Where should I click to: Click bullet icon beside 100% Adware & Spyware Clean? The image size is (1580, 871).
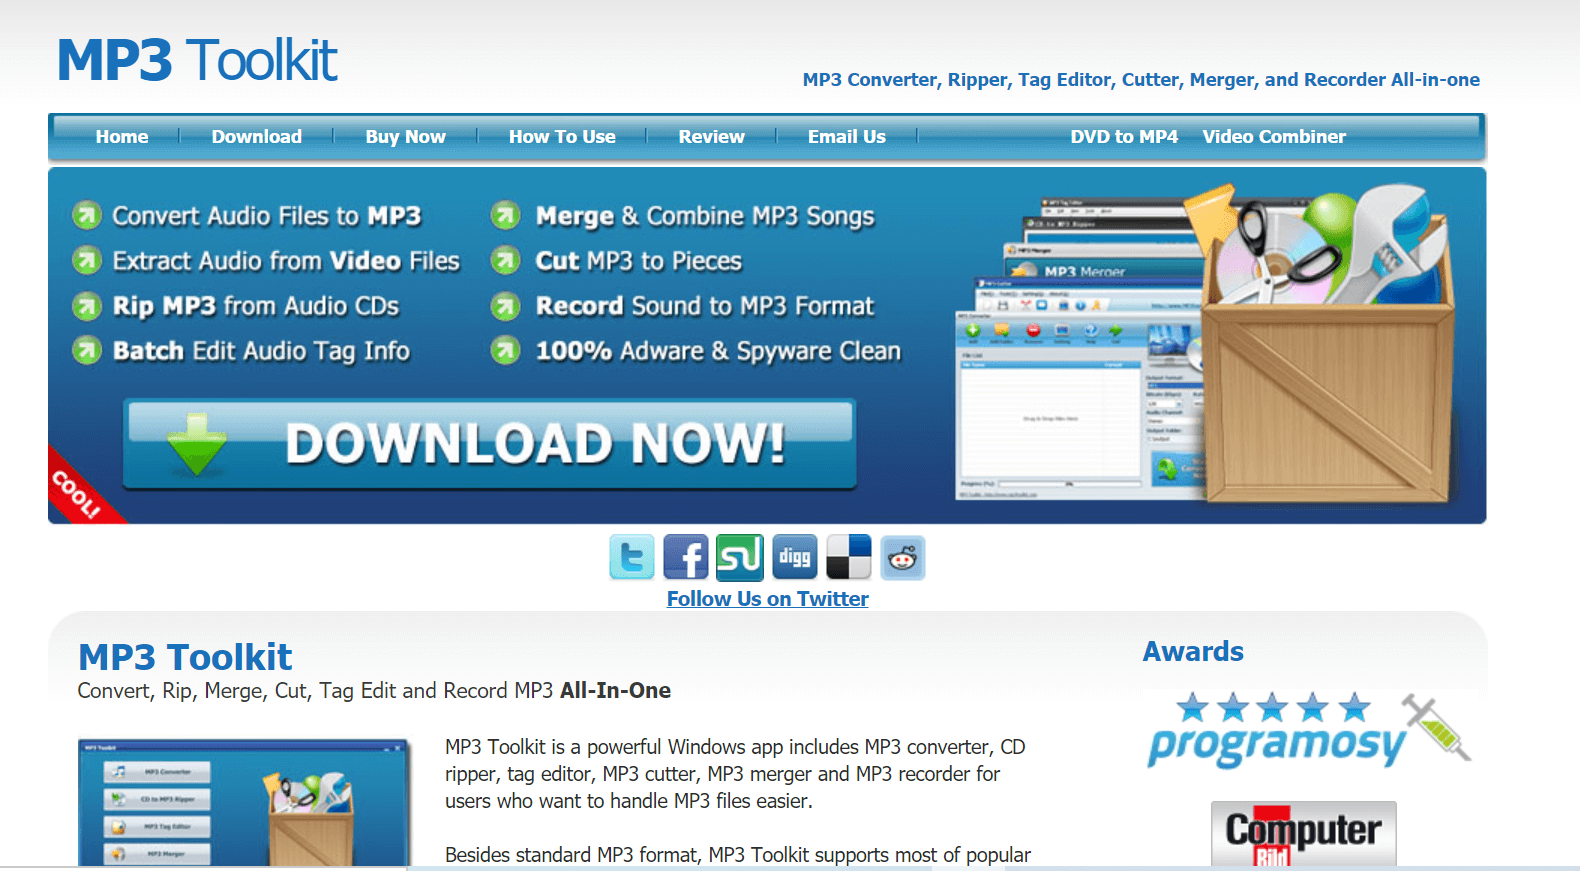(505, 350)
